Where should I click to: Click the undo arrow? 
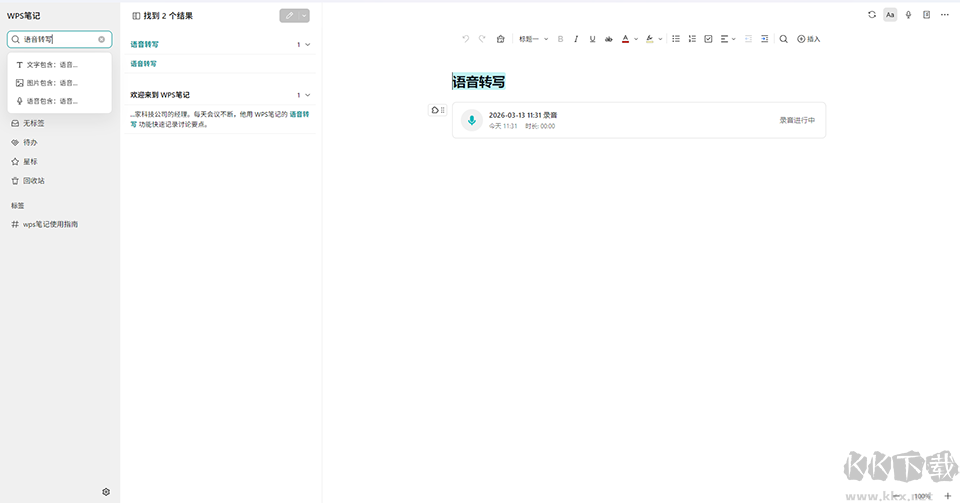(465, 39)
